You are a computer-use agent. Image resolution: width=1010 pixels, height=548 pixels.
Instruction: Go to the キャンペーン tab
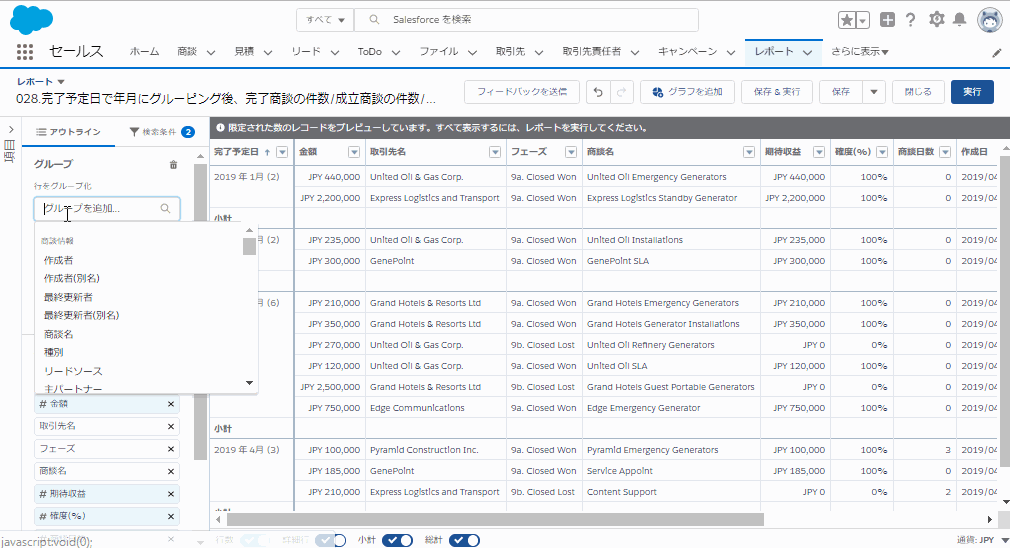(x=687, y=52)
